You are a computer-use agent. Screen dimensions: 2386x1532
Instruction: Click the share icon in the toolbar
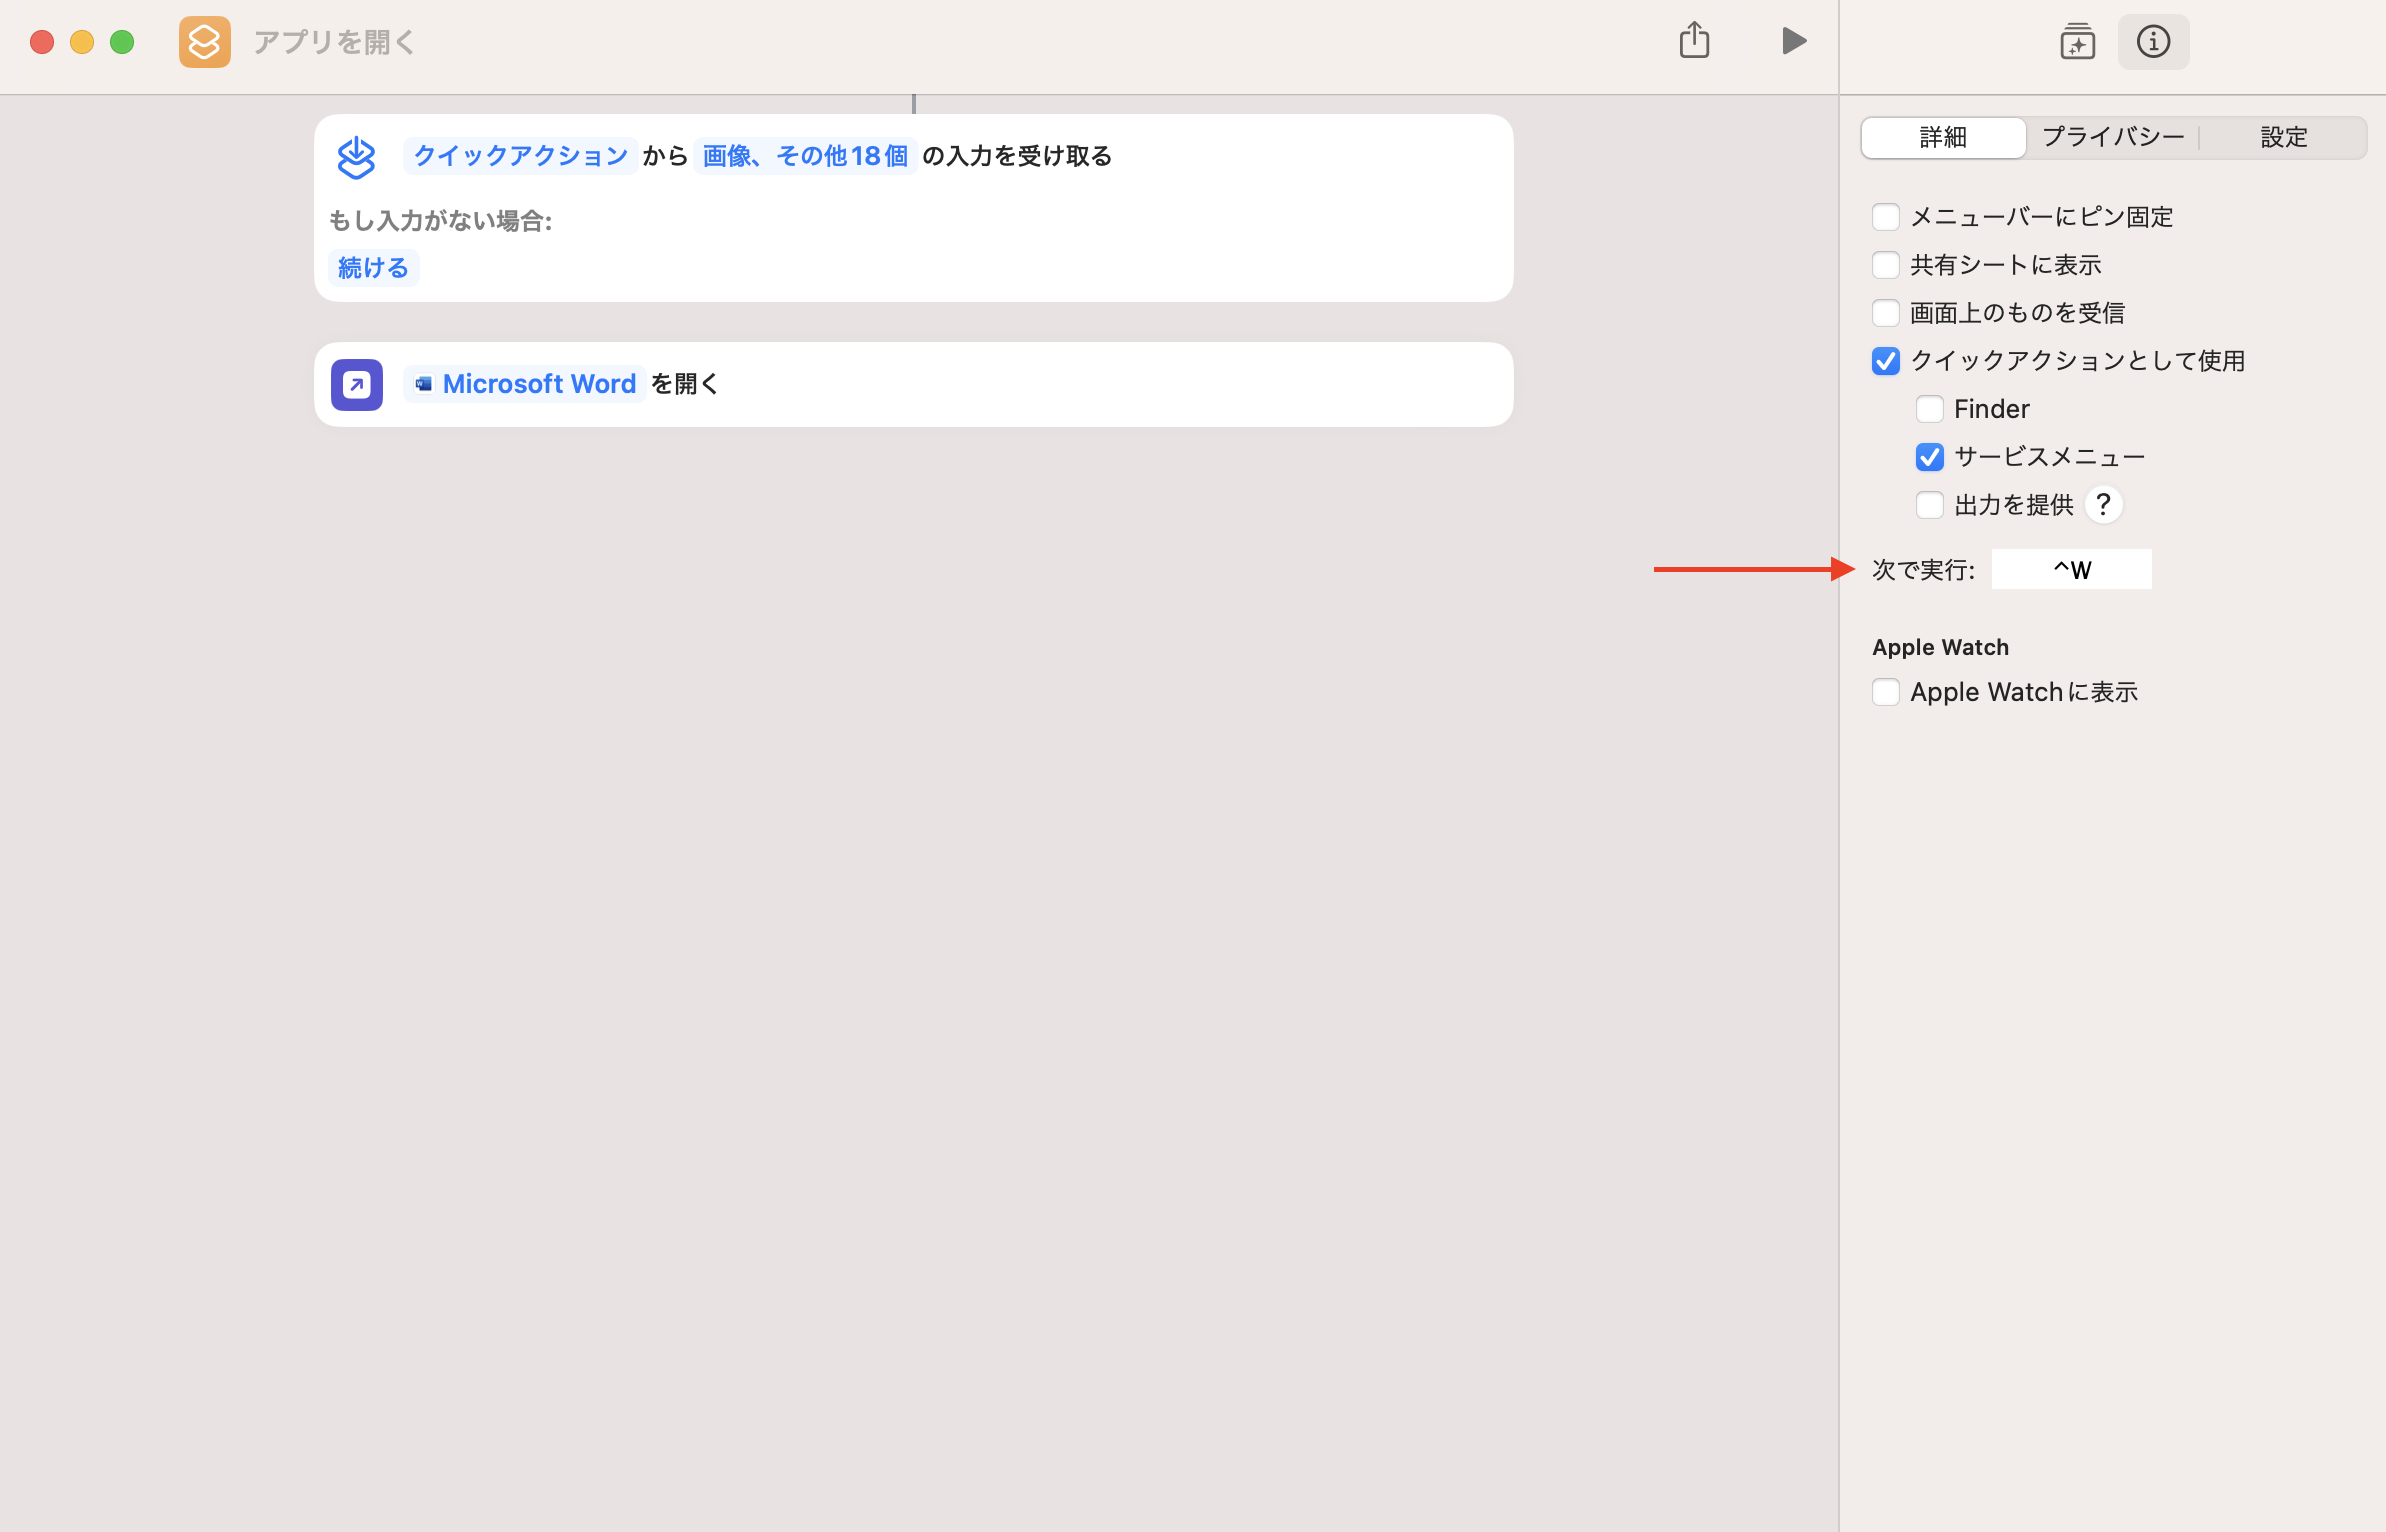coord(1694,41)
